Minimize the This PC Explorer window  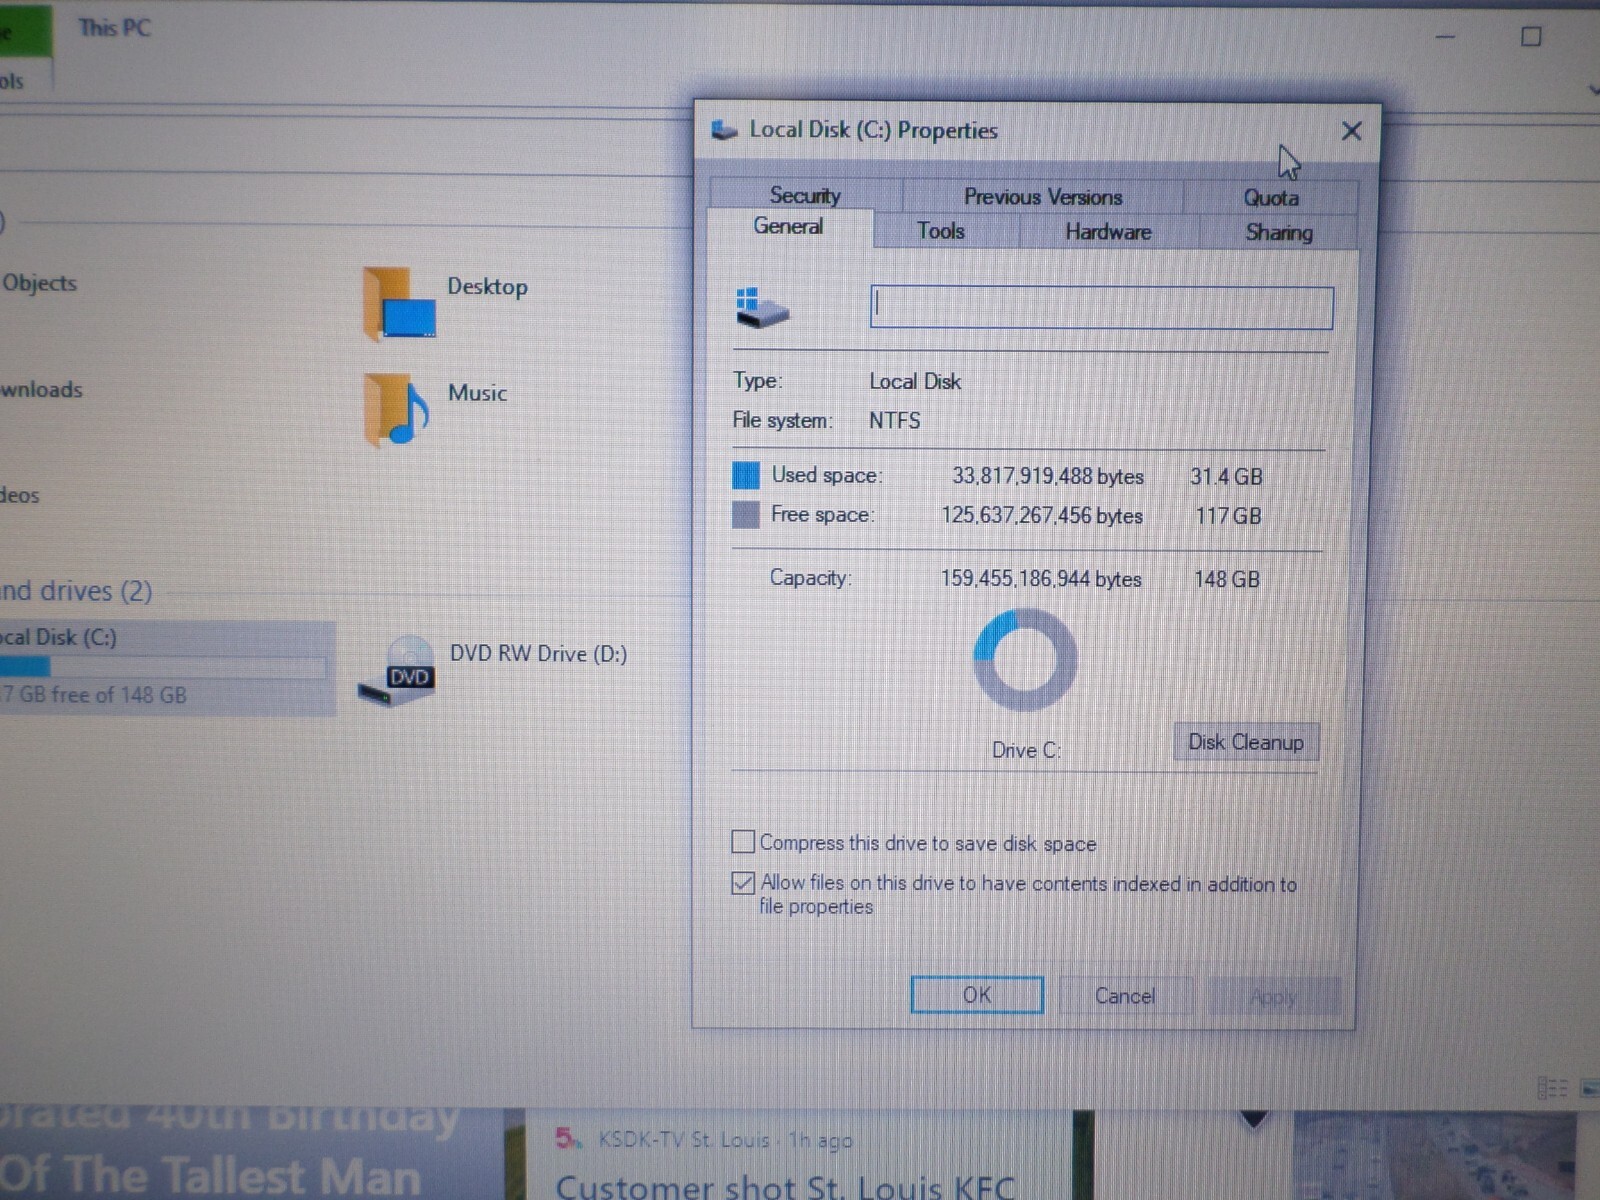click(1445, 37)
